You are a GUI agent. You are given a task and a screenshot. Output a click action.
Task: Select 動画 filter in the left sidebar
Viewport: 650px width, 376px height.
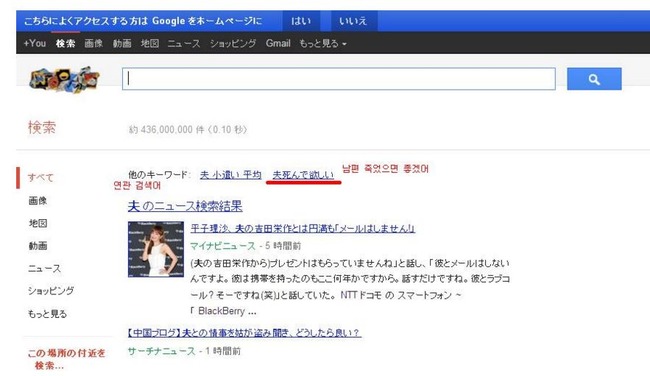[x=38, y=245]
